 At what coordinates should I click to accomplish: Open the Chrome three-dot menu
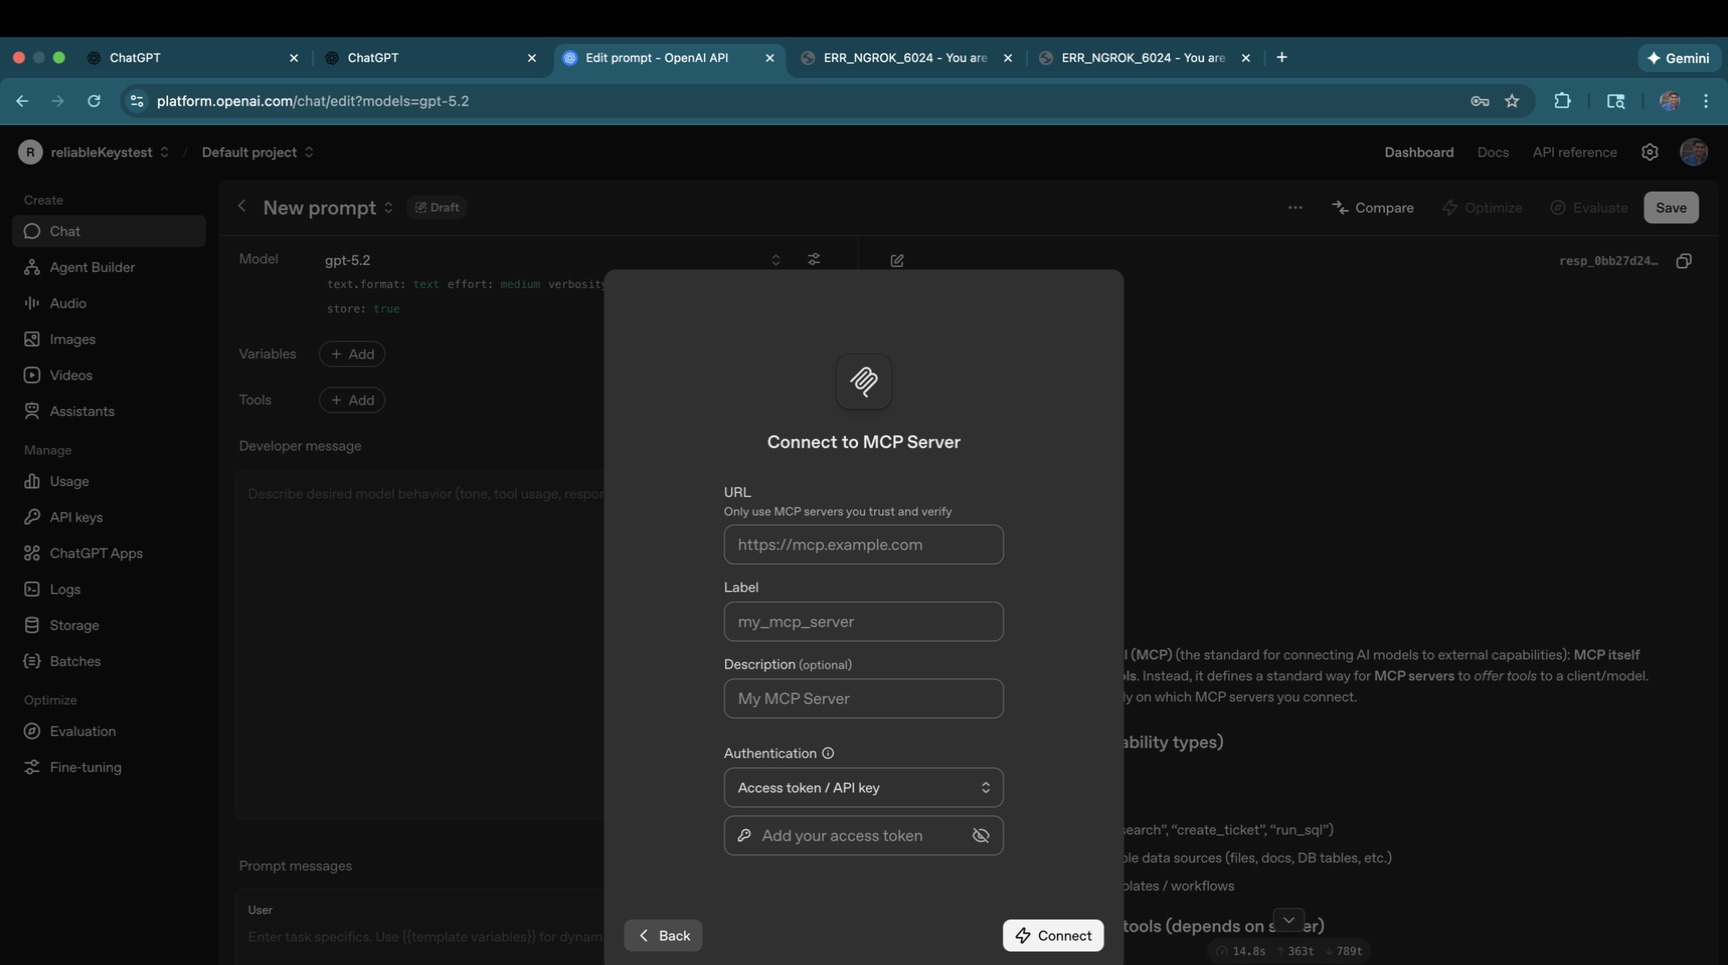click(1706, 101)
